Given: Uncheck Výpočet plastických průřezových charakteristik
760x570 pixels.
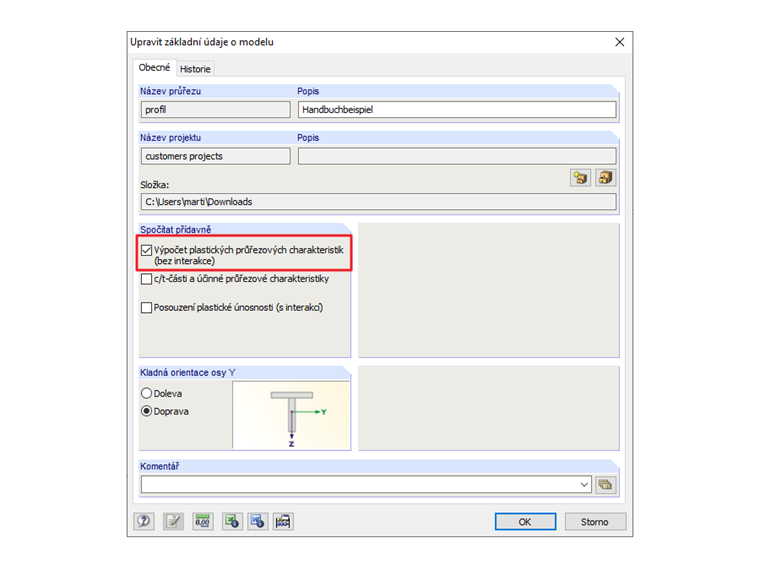Looking at the screenshot, I should coord(146,250).
